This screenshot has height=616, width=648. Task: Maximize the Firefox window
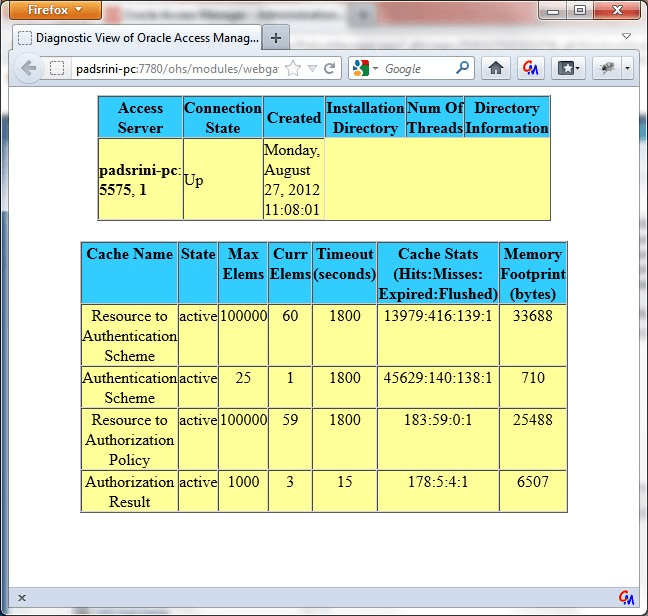[x=580, y=10]
